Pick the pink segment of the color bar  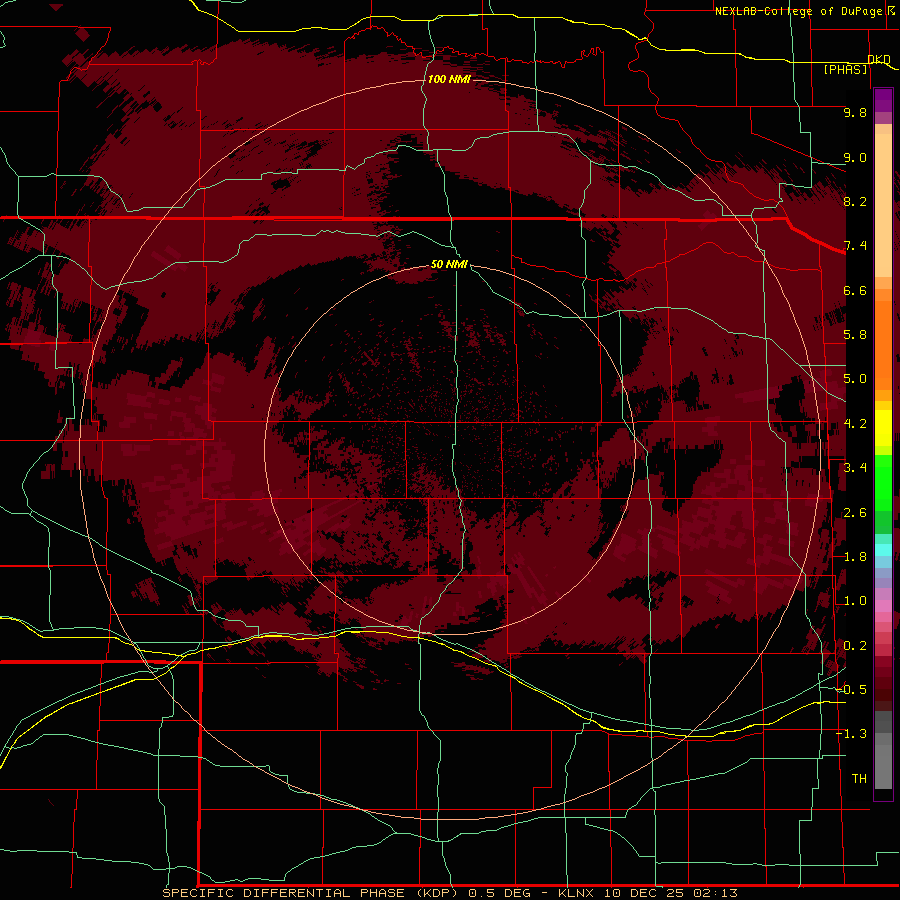point(883,606)
